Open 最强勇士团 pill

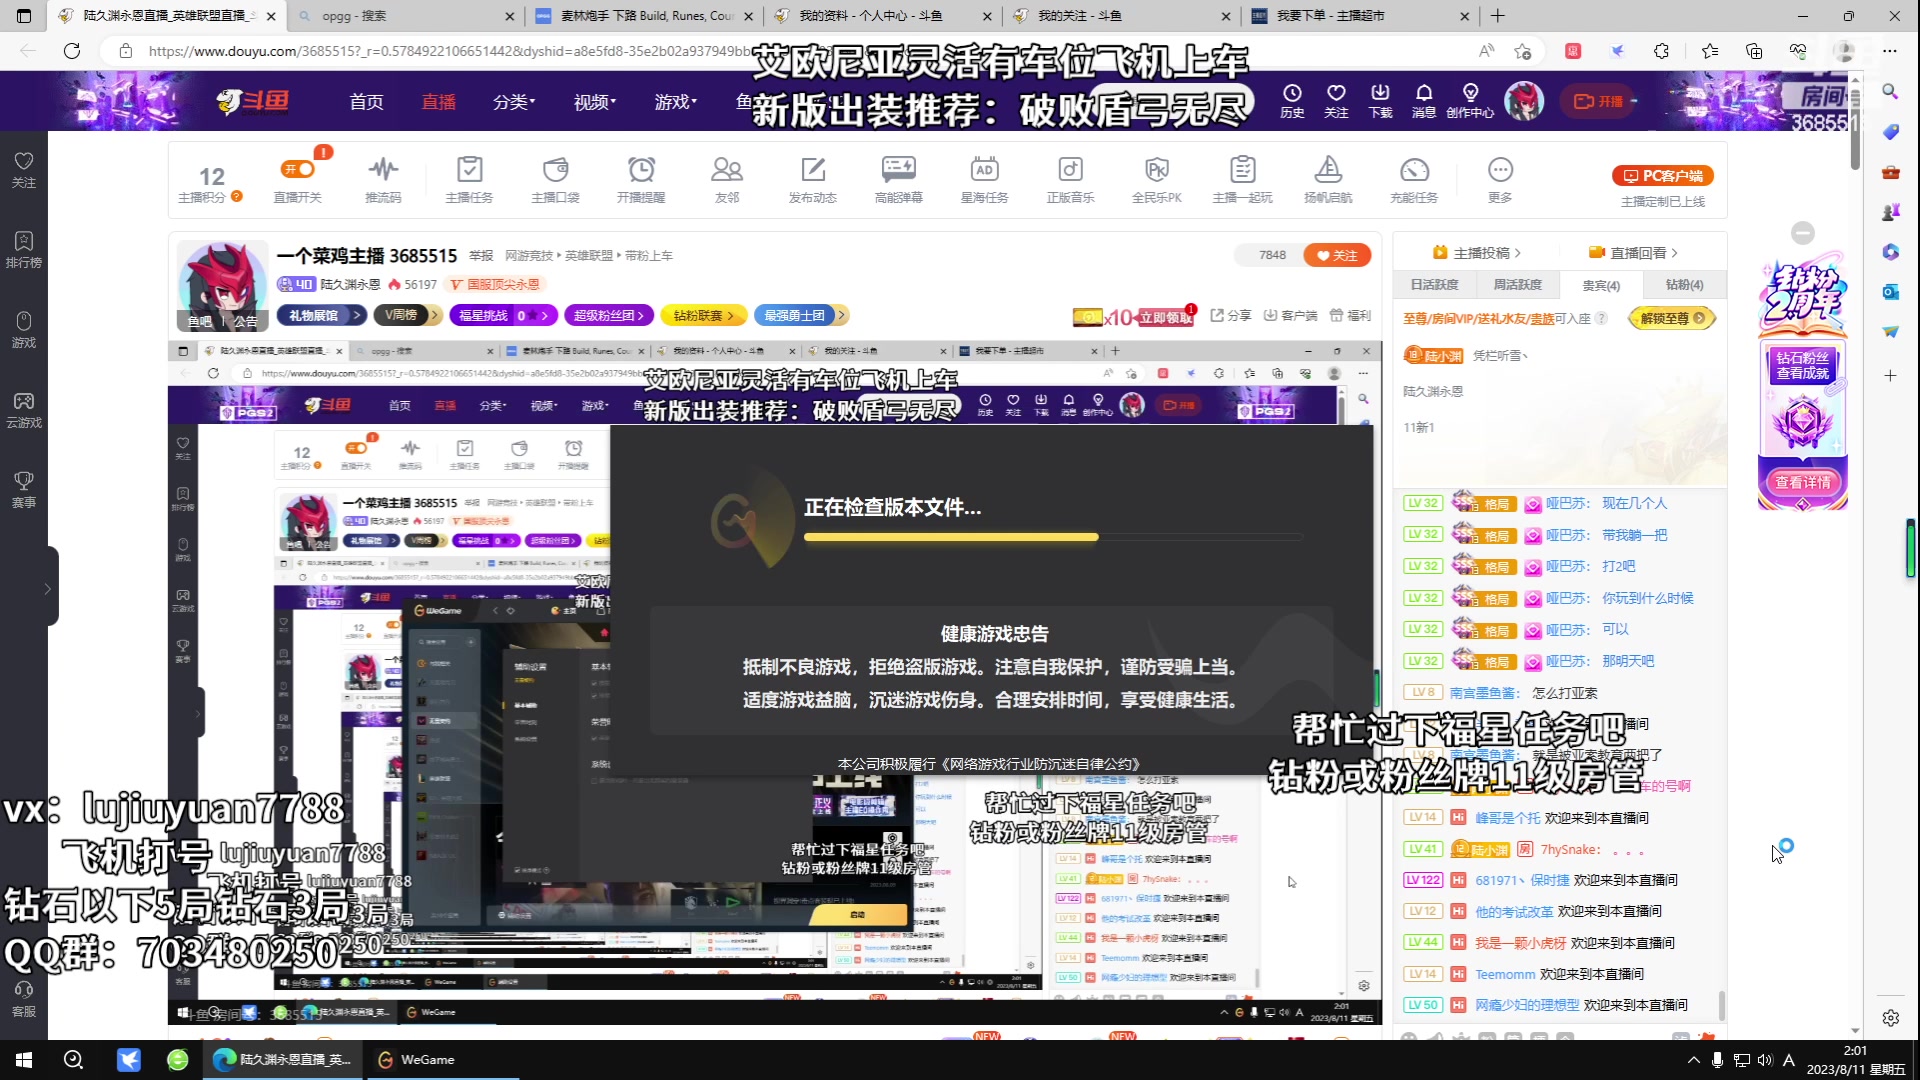point(801,315)
